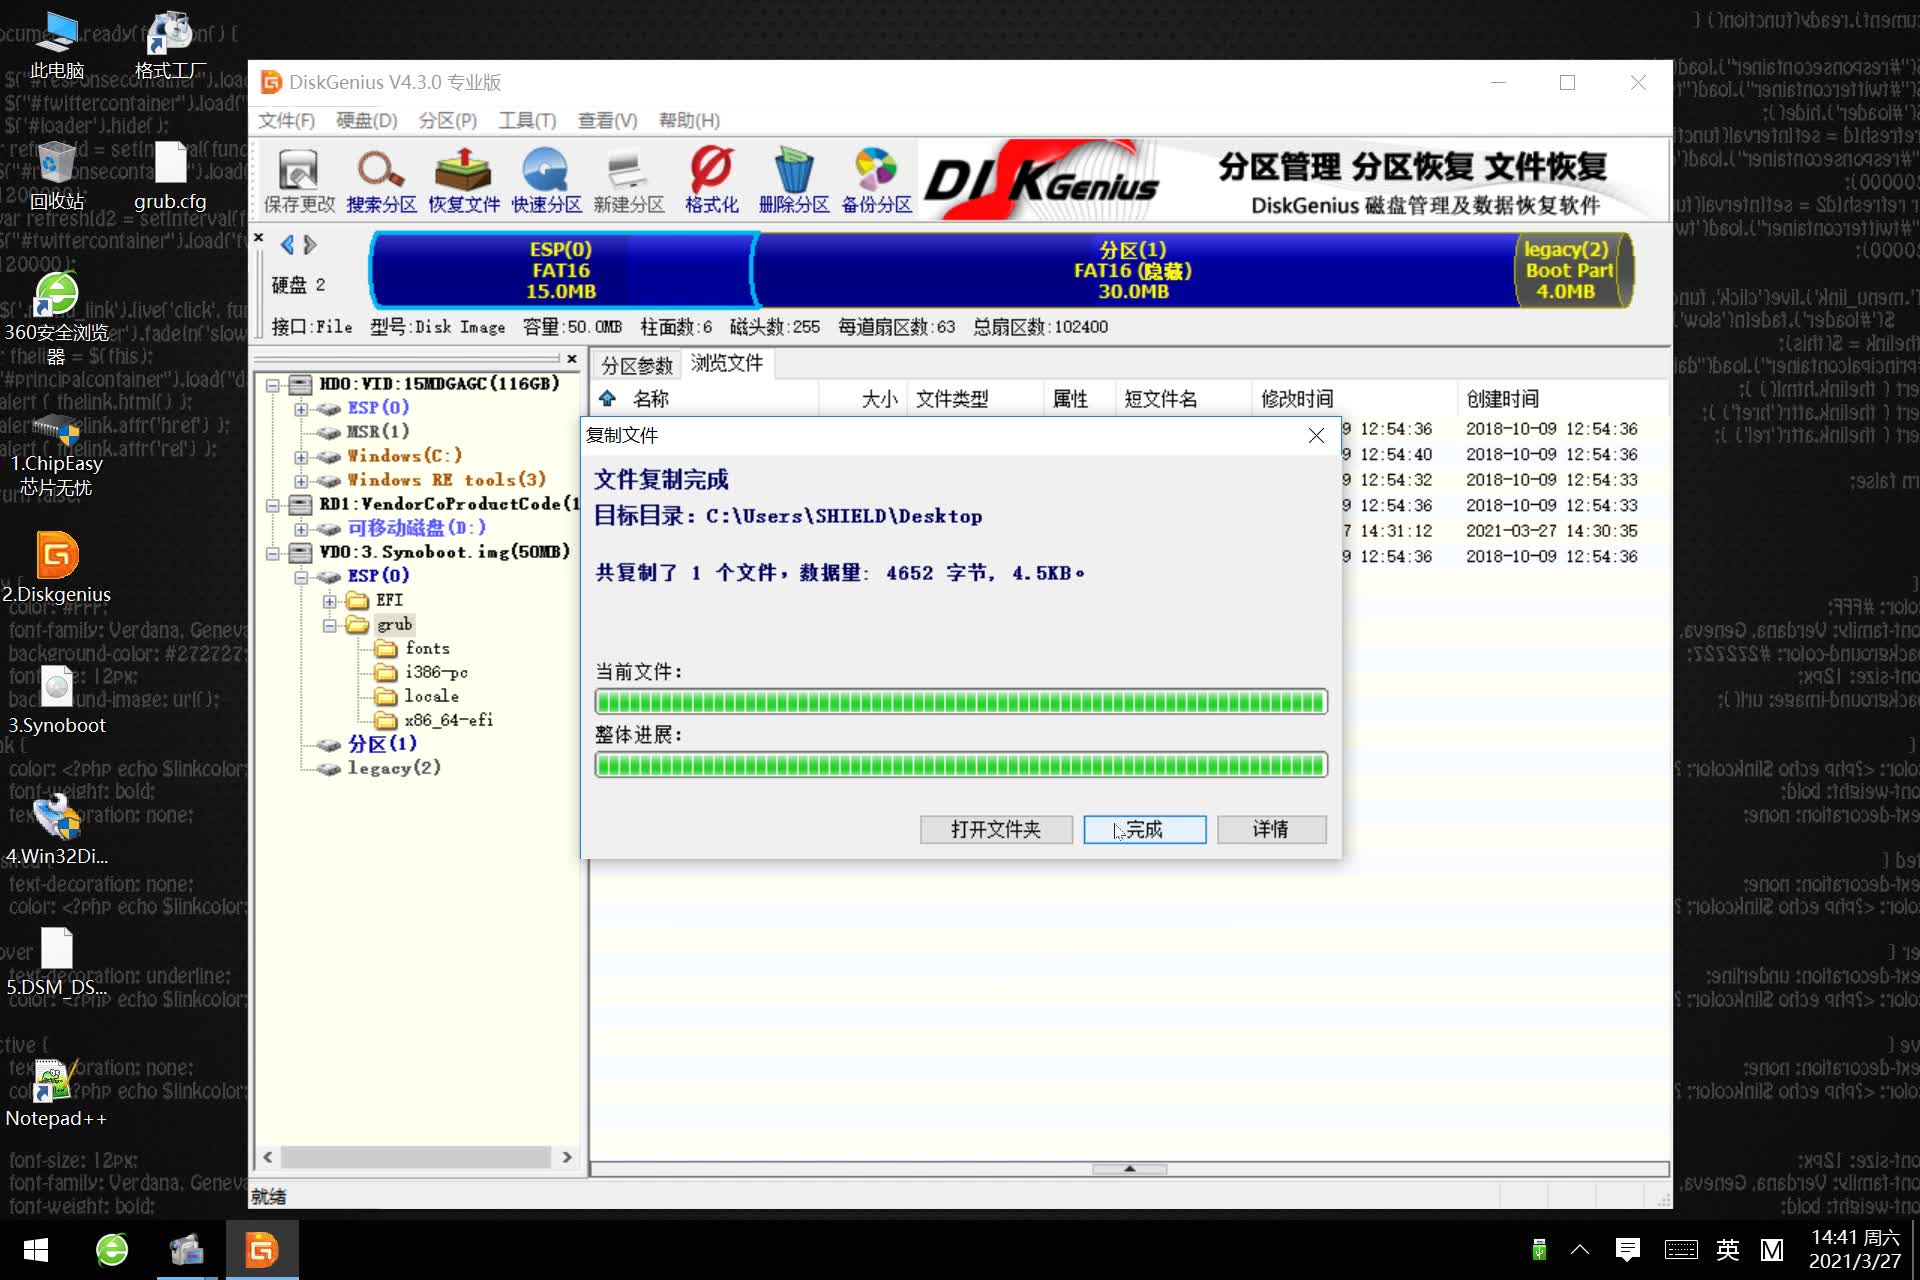Switch to the Browse Files (浏览文件) tab
1920x1280 pixels.
727,363
